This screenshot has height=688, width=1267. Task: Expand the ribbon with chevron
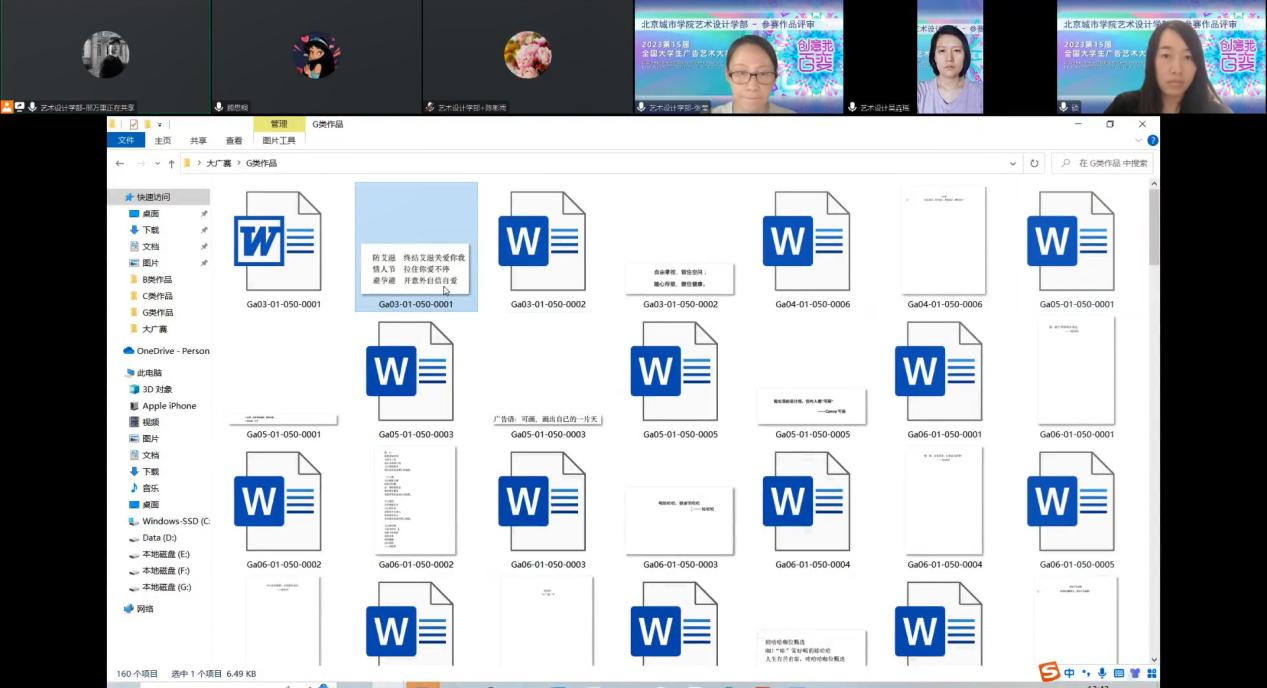[1138, 141]
